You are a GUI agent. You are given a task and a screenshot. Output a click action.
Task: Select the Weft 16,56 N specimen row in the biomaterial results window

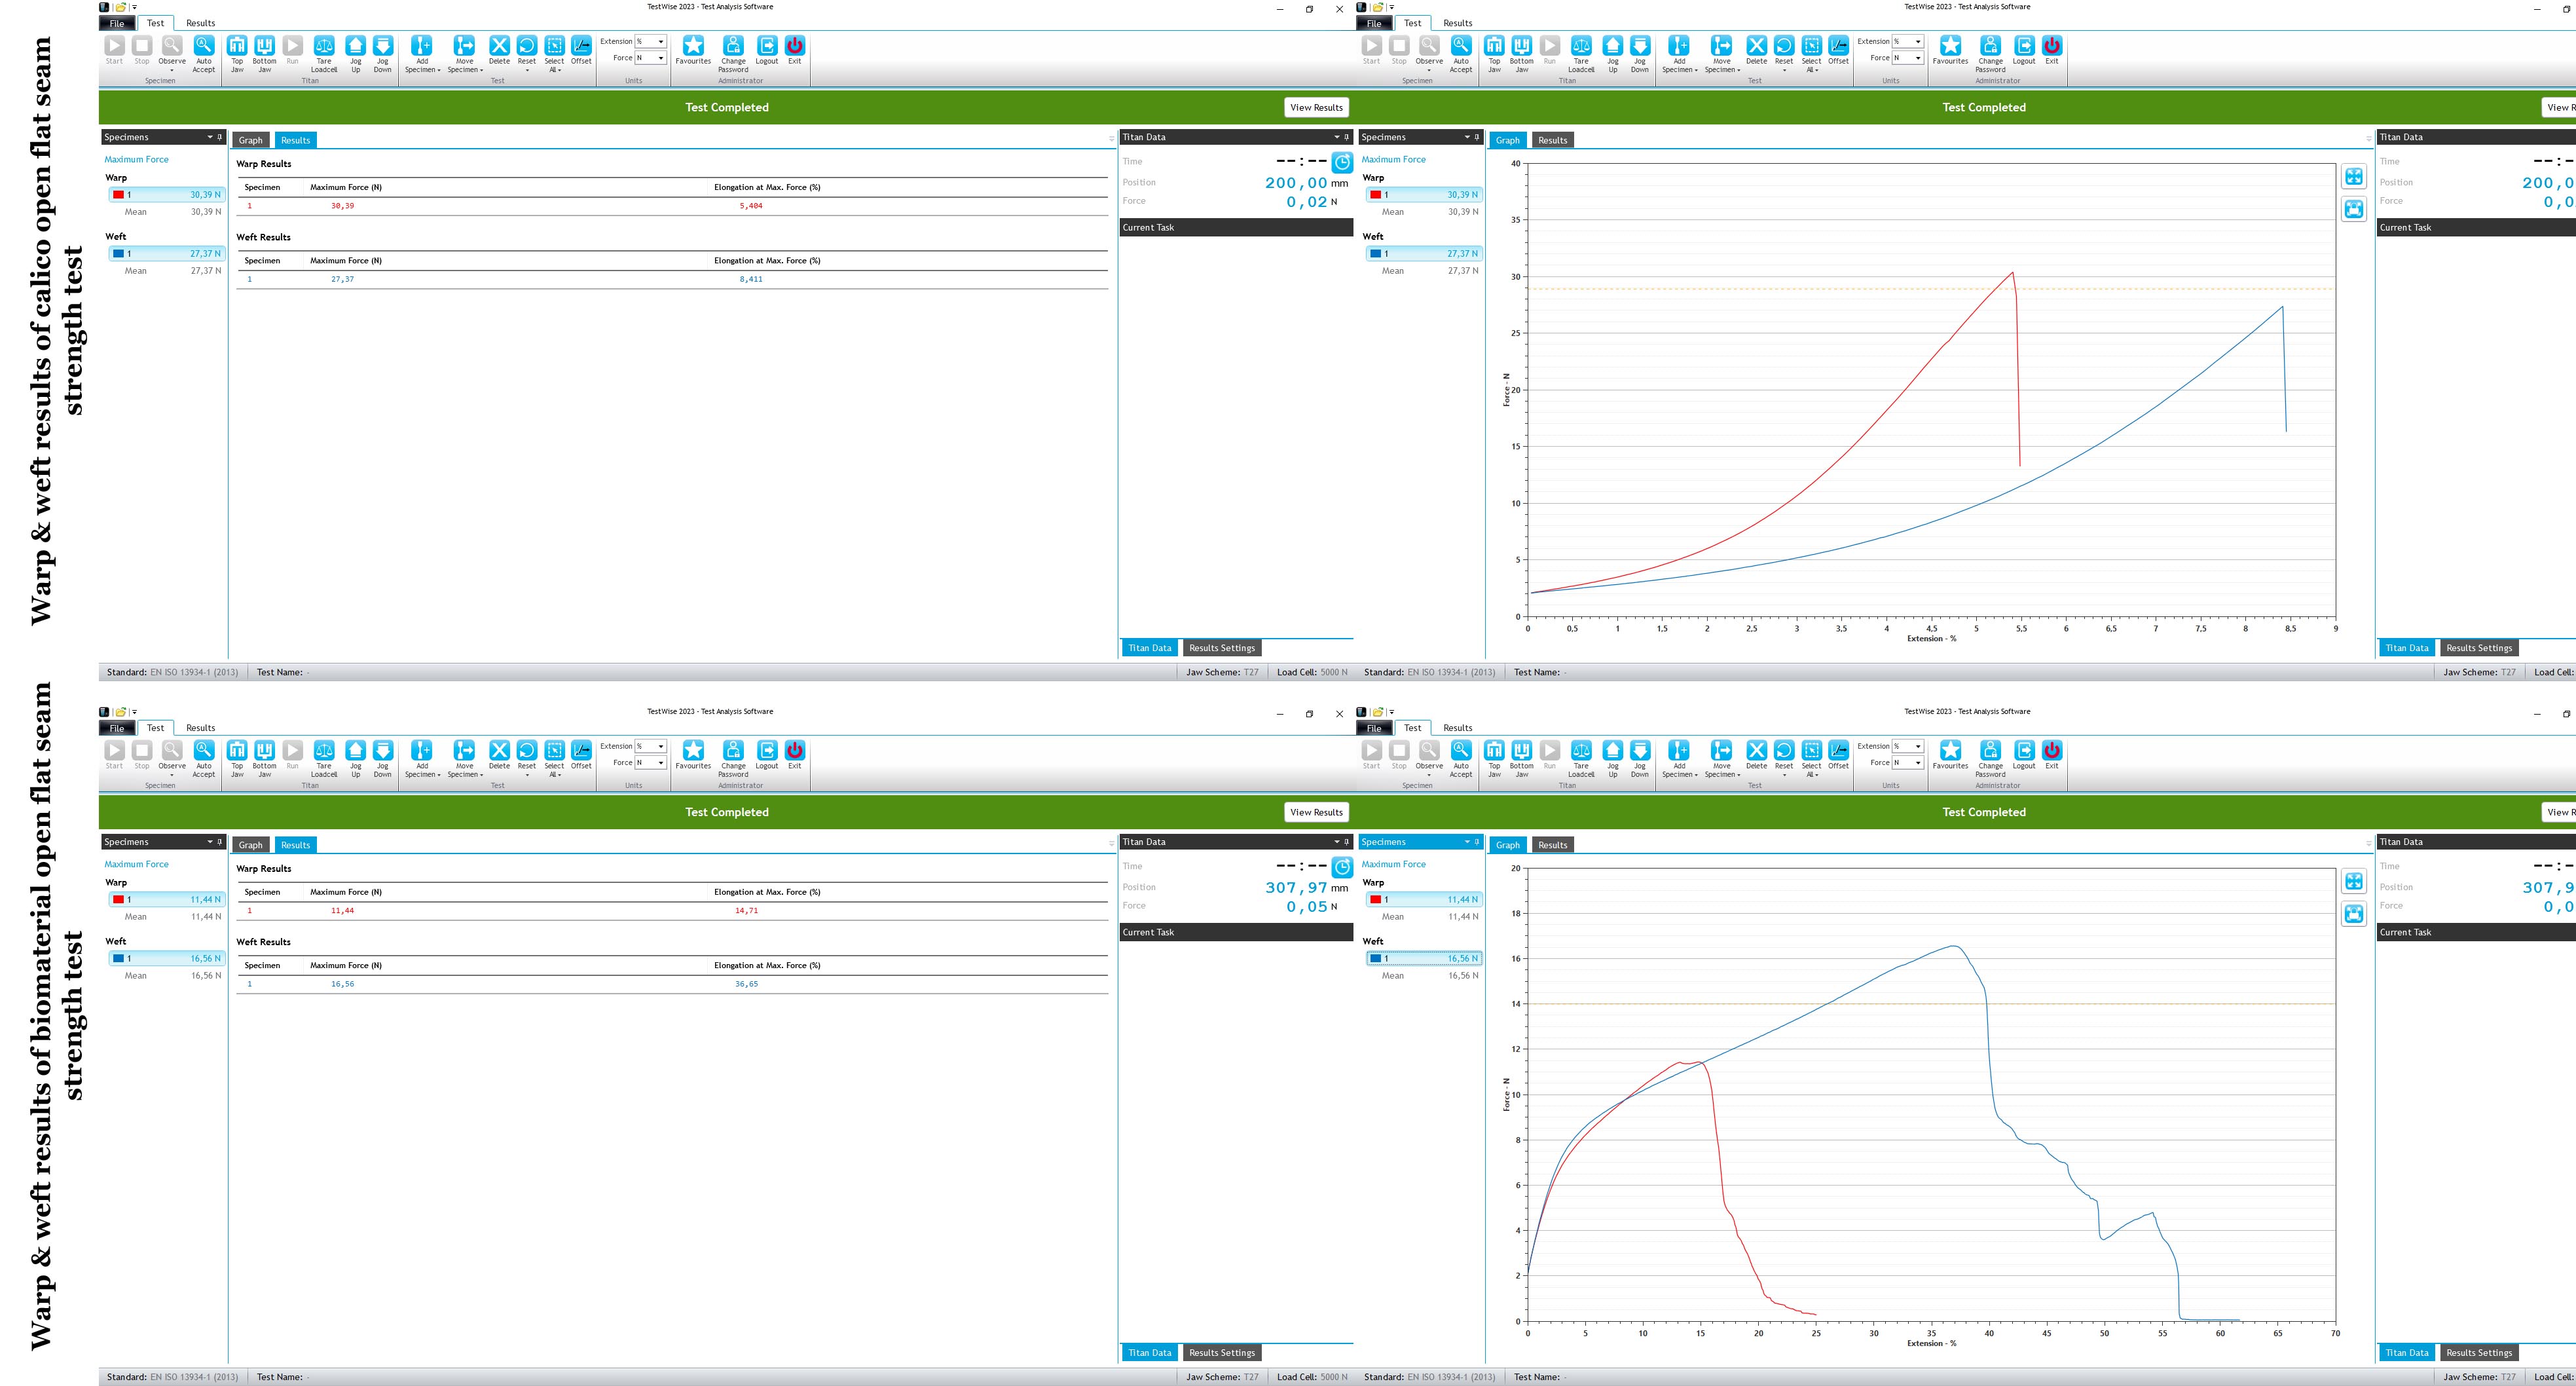tap(167, 958)
